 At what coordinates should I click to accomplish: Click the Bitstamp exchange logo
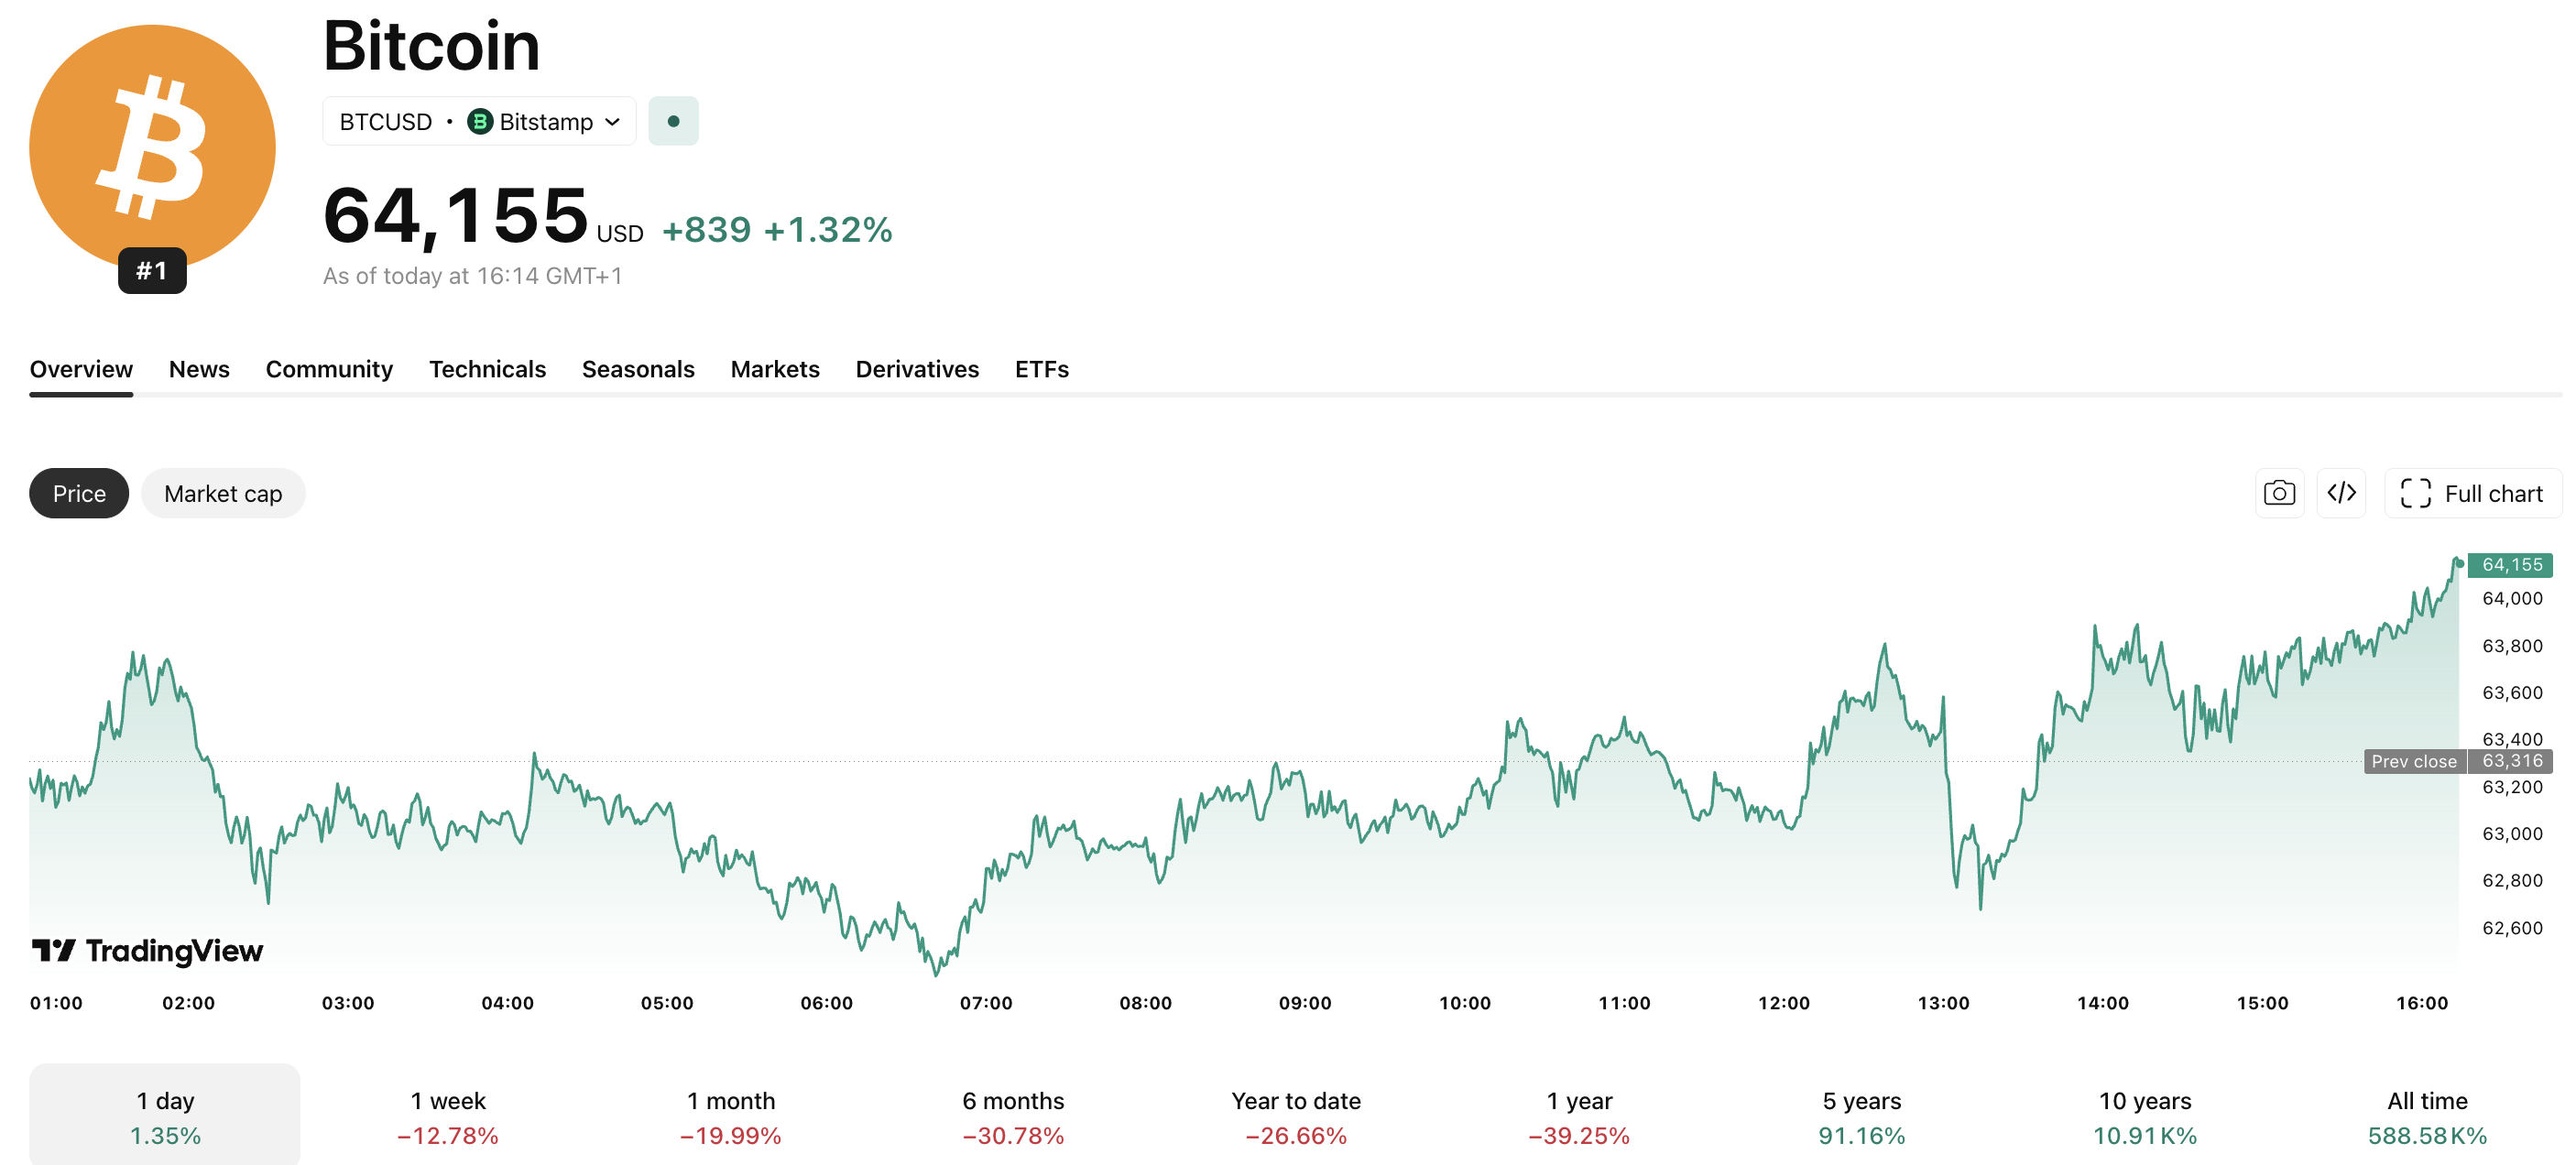point(480,121)
